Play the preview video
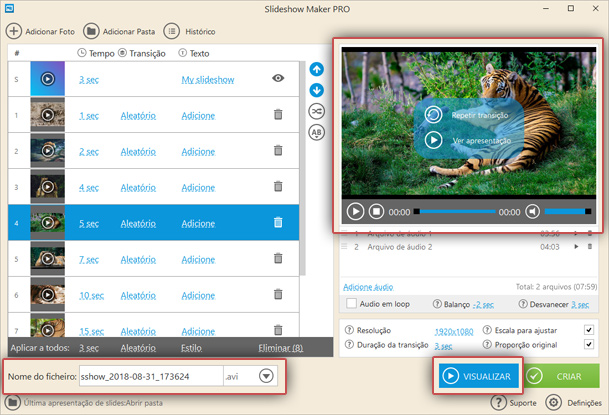 pyautogui.click(x=355, y=212)
